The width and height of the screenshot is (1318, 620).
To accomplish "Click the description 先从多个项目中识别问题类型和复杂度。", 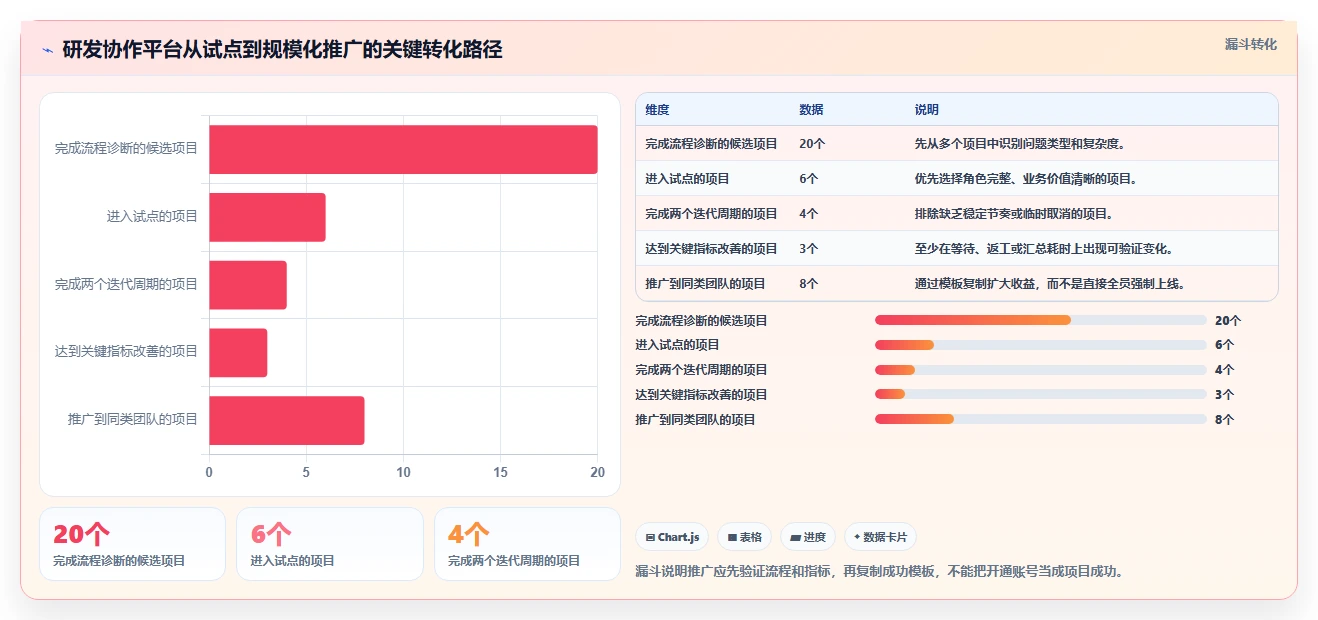I will tap(1020, 144).
